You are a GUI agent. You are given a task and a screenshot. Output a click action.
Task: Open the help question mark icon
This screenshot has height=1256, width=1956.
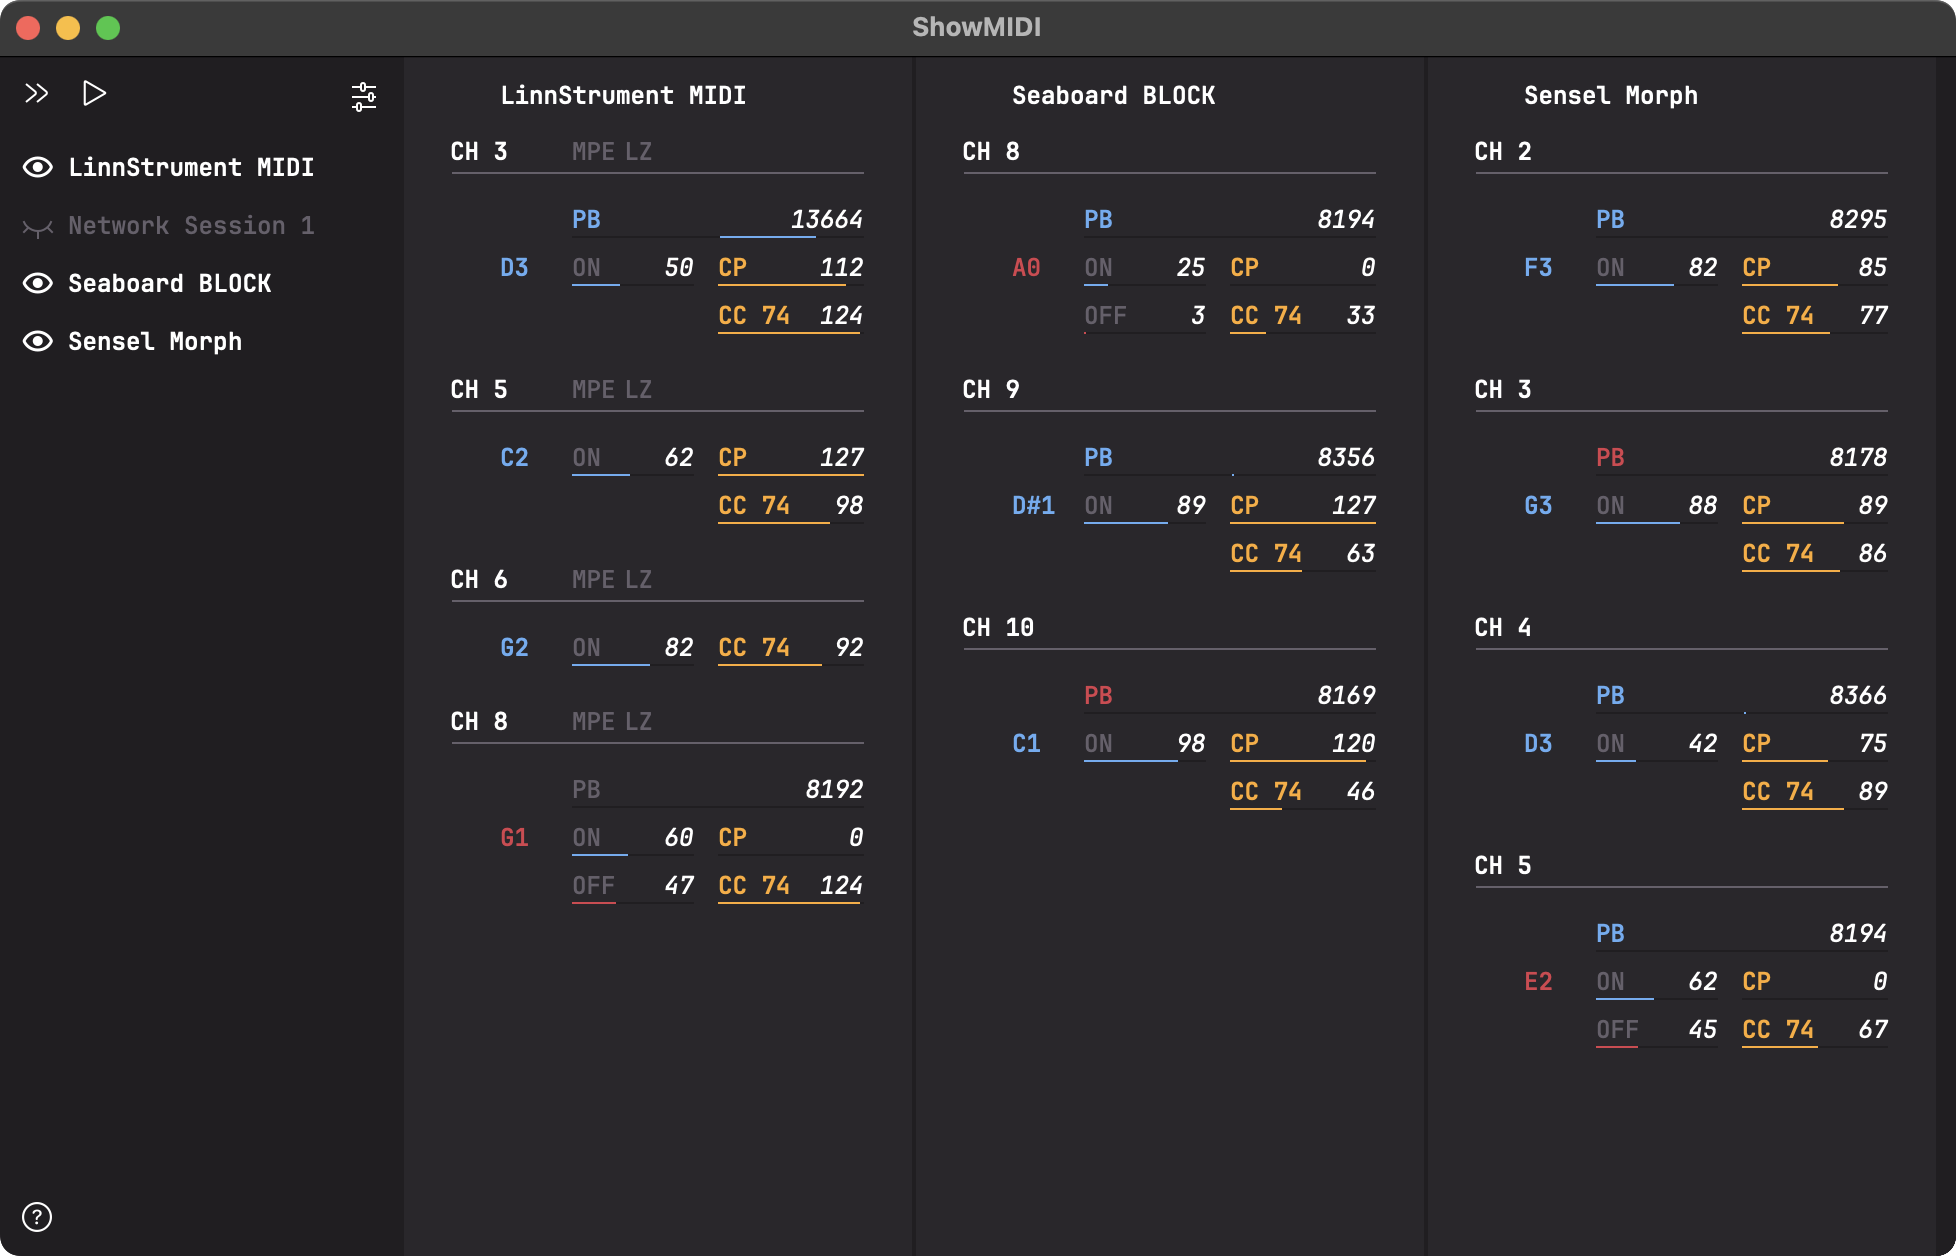coord(37,1217)
